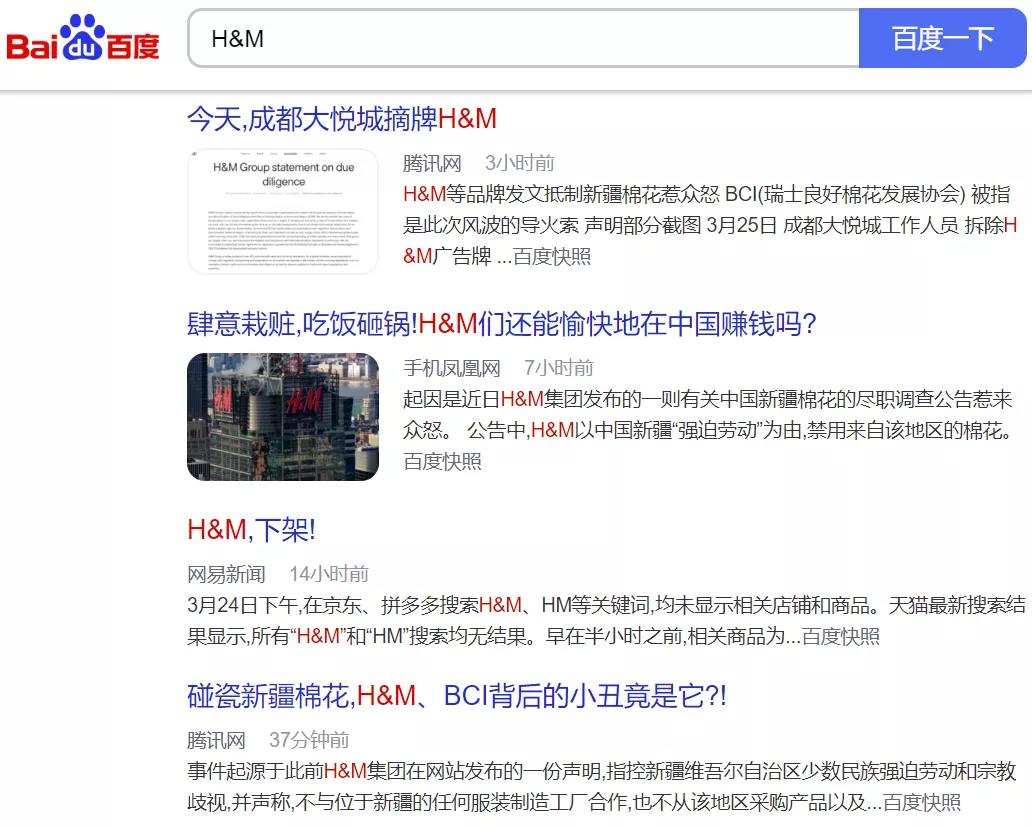This screenshot has height=827, width=1032.
Task: Click 百度快照 under the 网易新闻 result
Action: 845,636
